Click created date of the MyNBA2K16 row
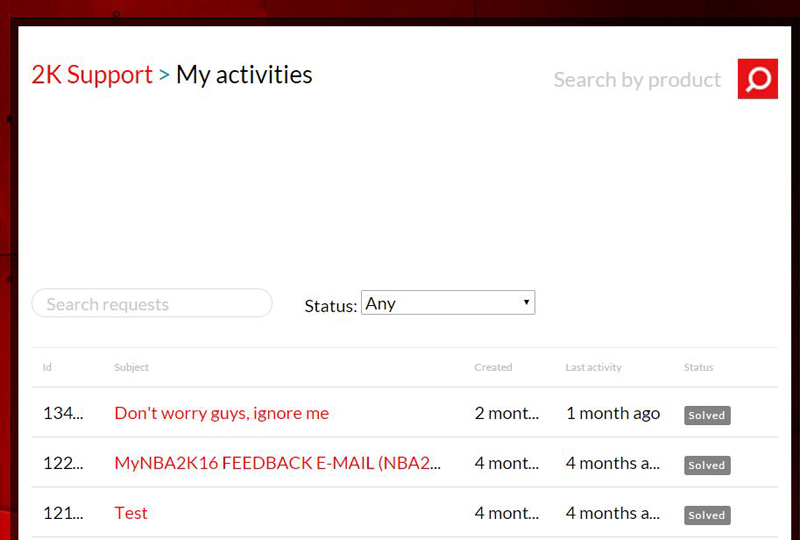This screenshot has width=800, height=540. pos(507,463)
